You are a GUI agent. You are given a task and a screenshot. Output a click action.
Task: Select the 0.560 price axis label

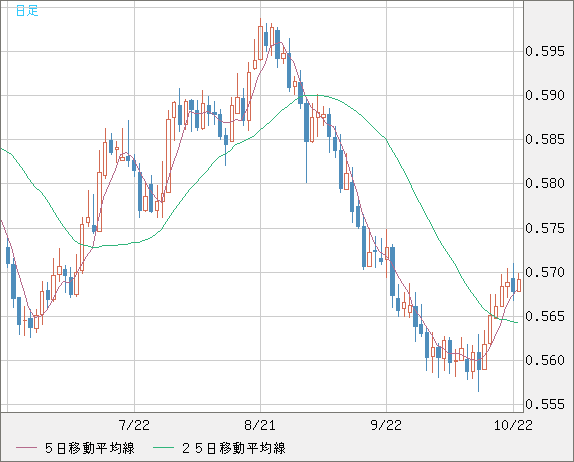[x=545, y=361]
